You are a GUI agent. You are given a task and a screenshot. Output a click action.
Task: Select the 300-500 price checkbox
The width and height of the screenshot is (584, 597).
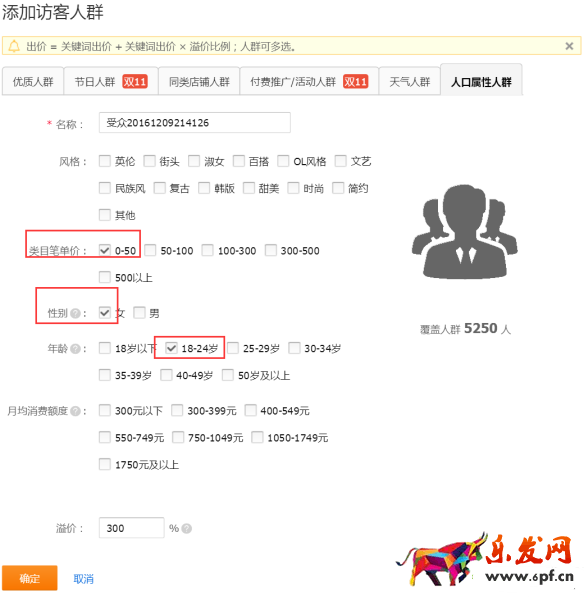tap(271, 250)
